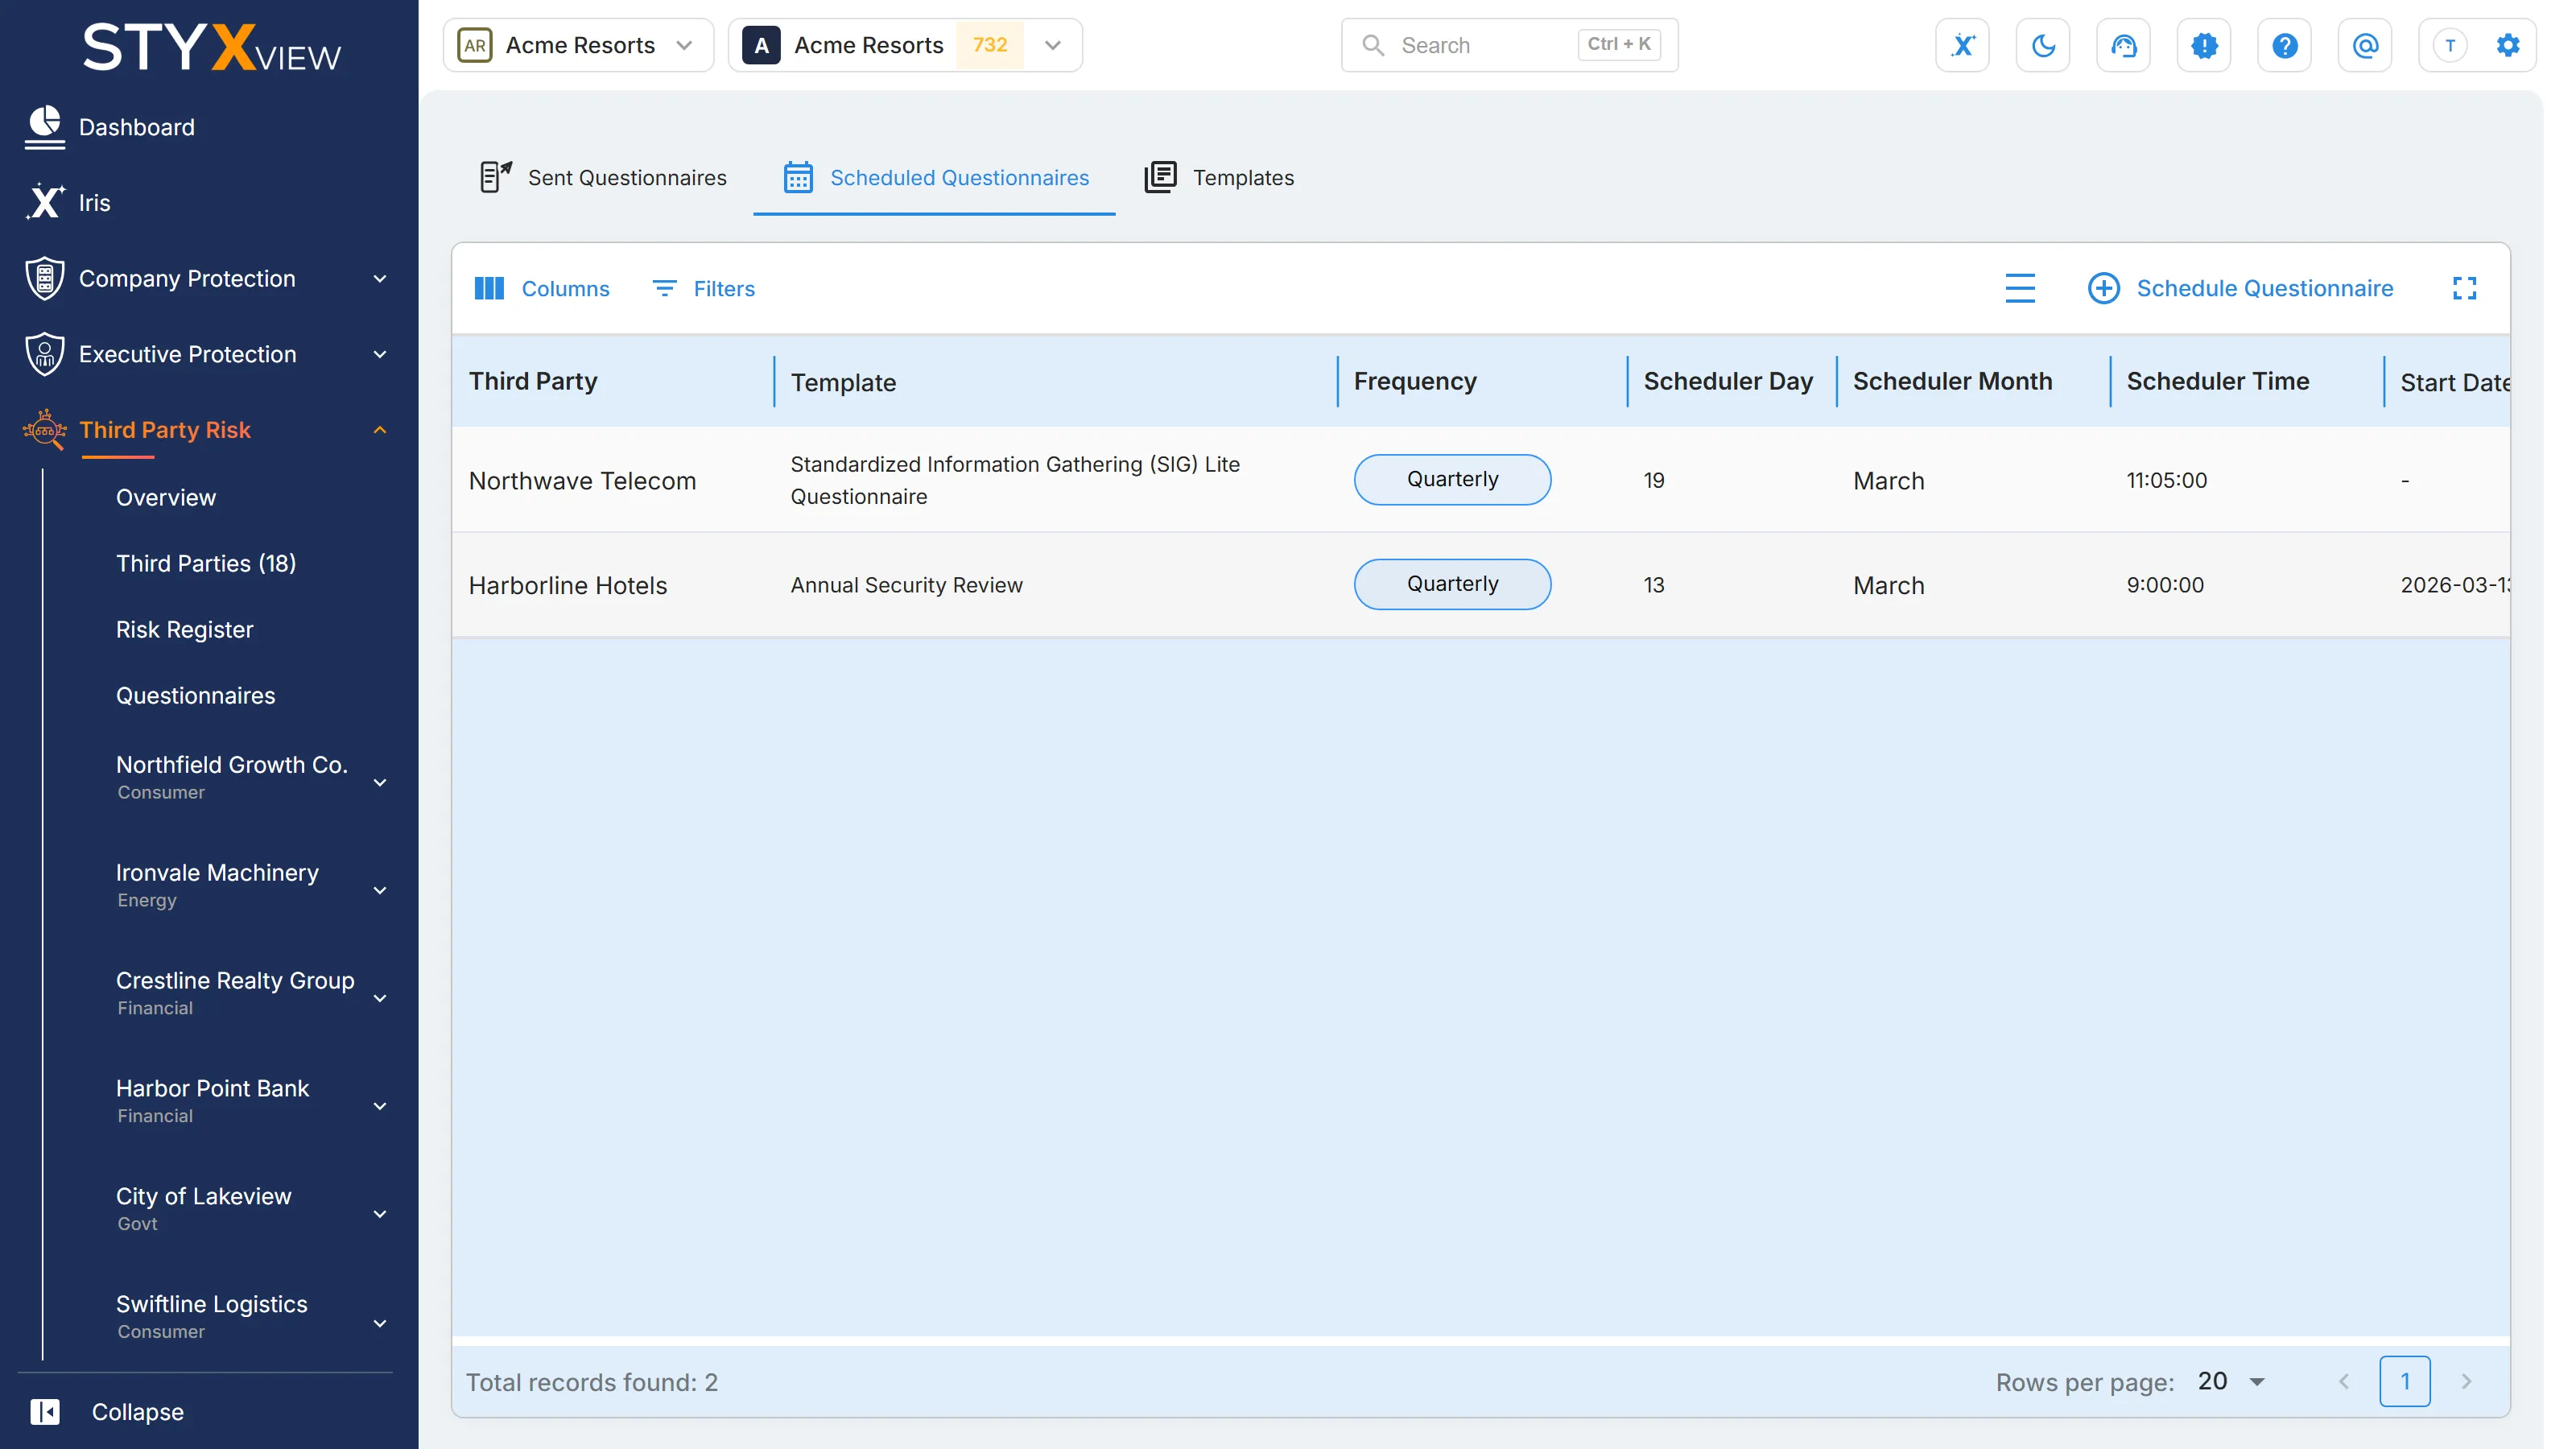The image size is (2576, 1449).
Task: Open Questionnaires sidebar item
Action: 196,695
